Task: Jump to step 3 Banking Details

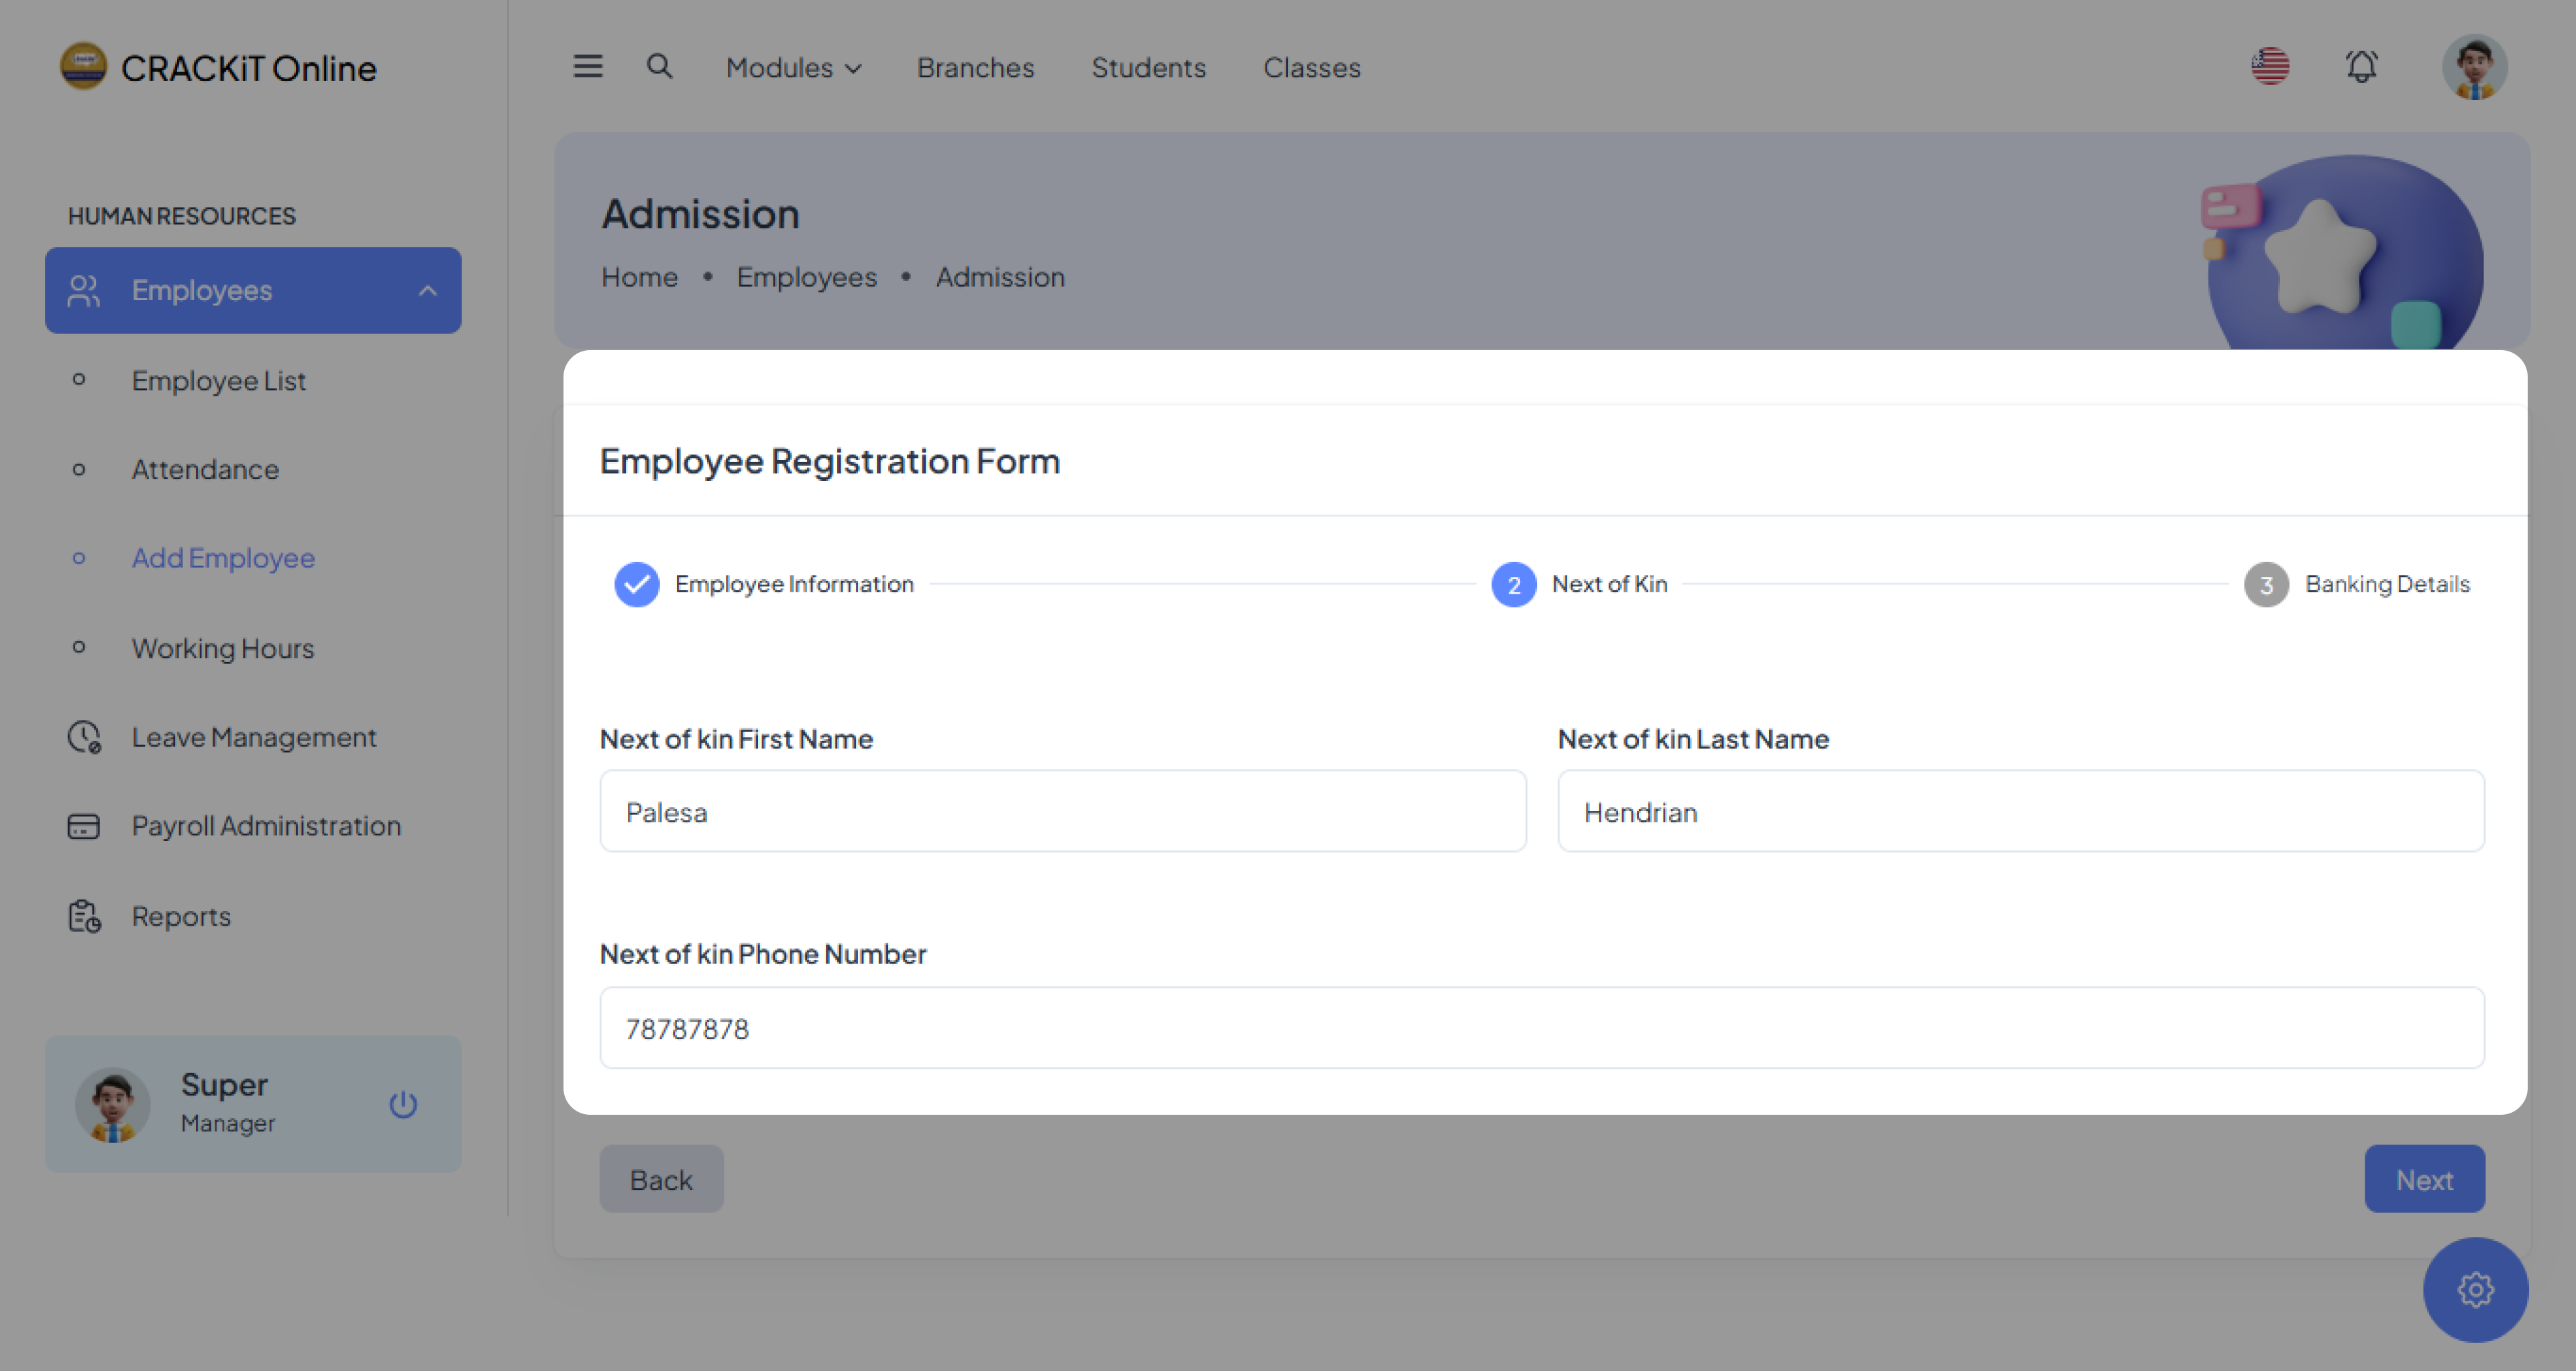Action: pyautogui.click(x=2266, y=584)
